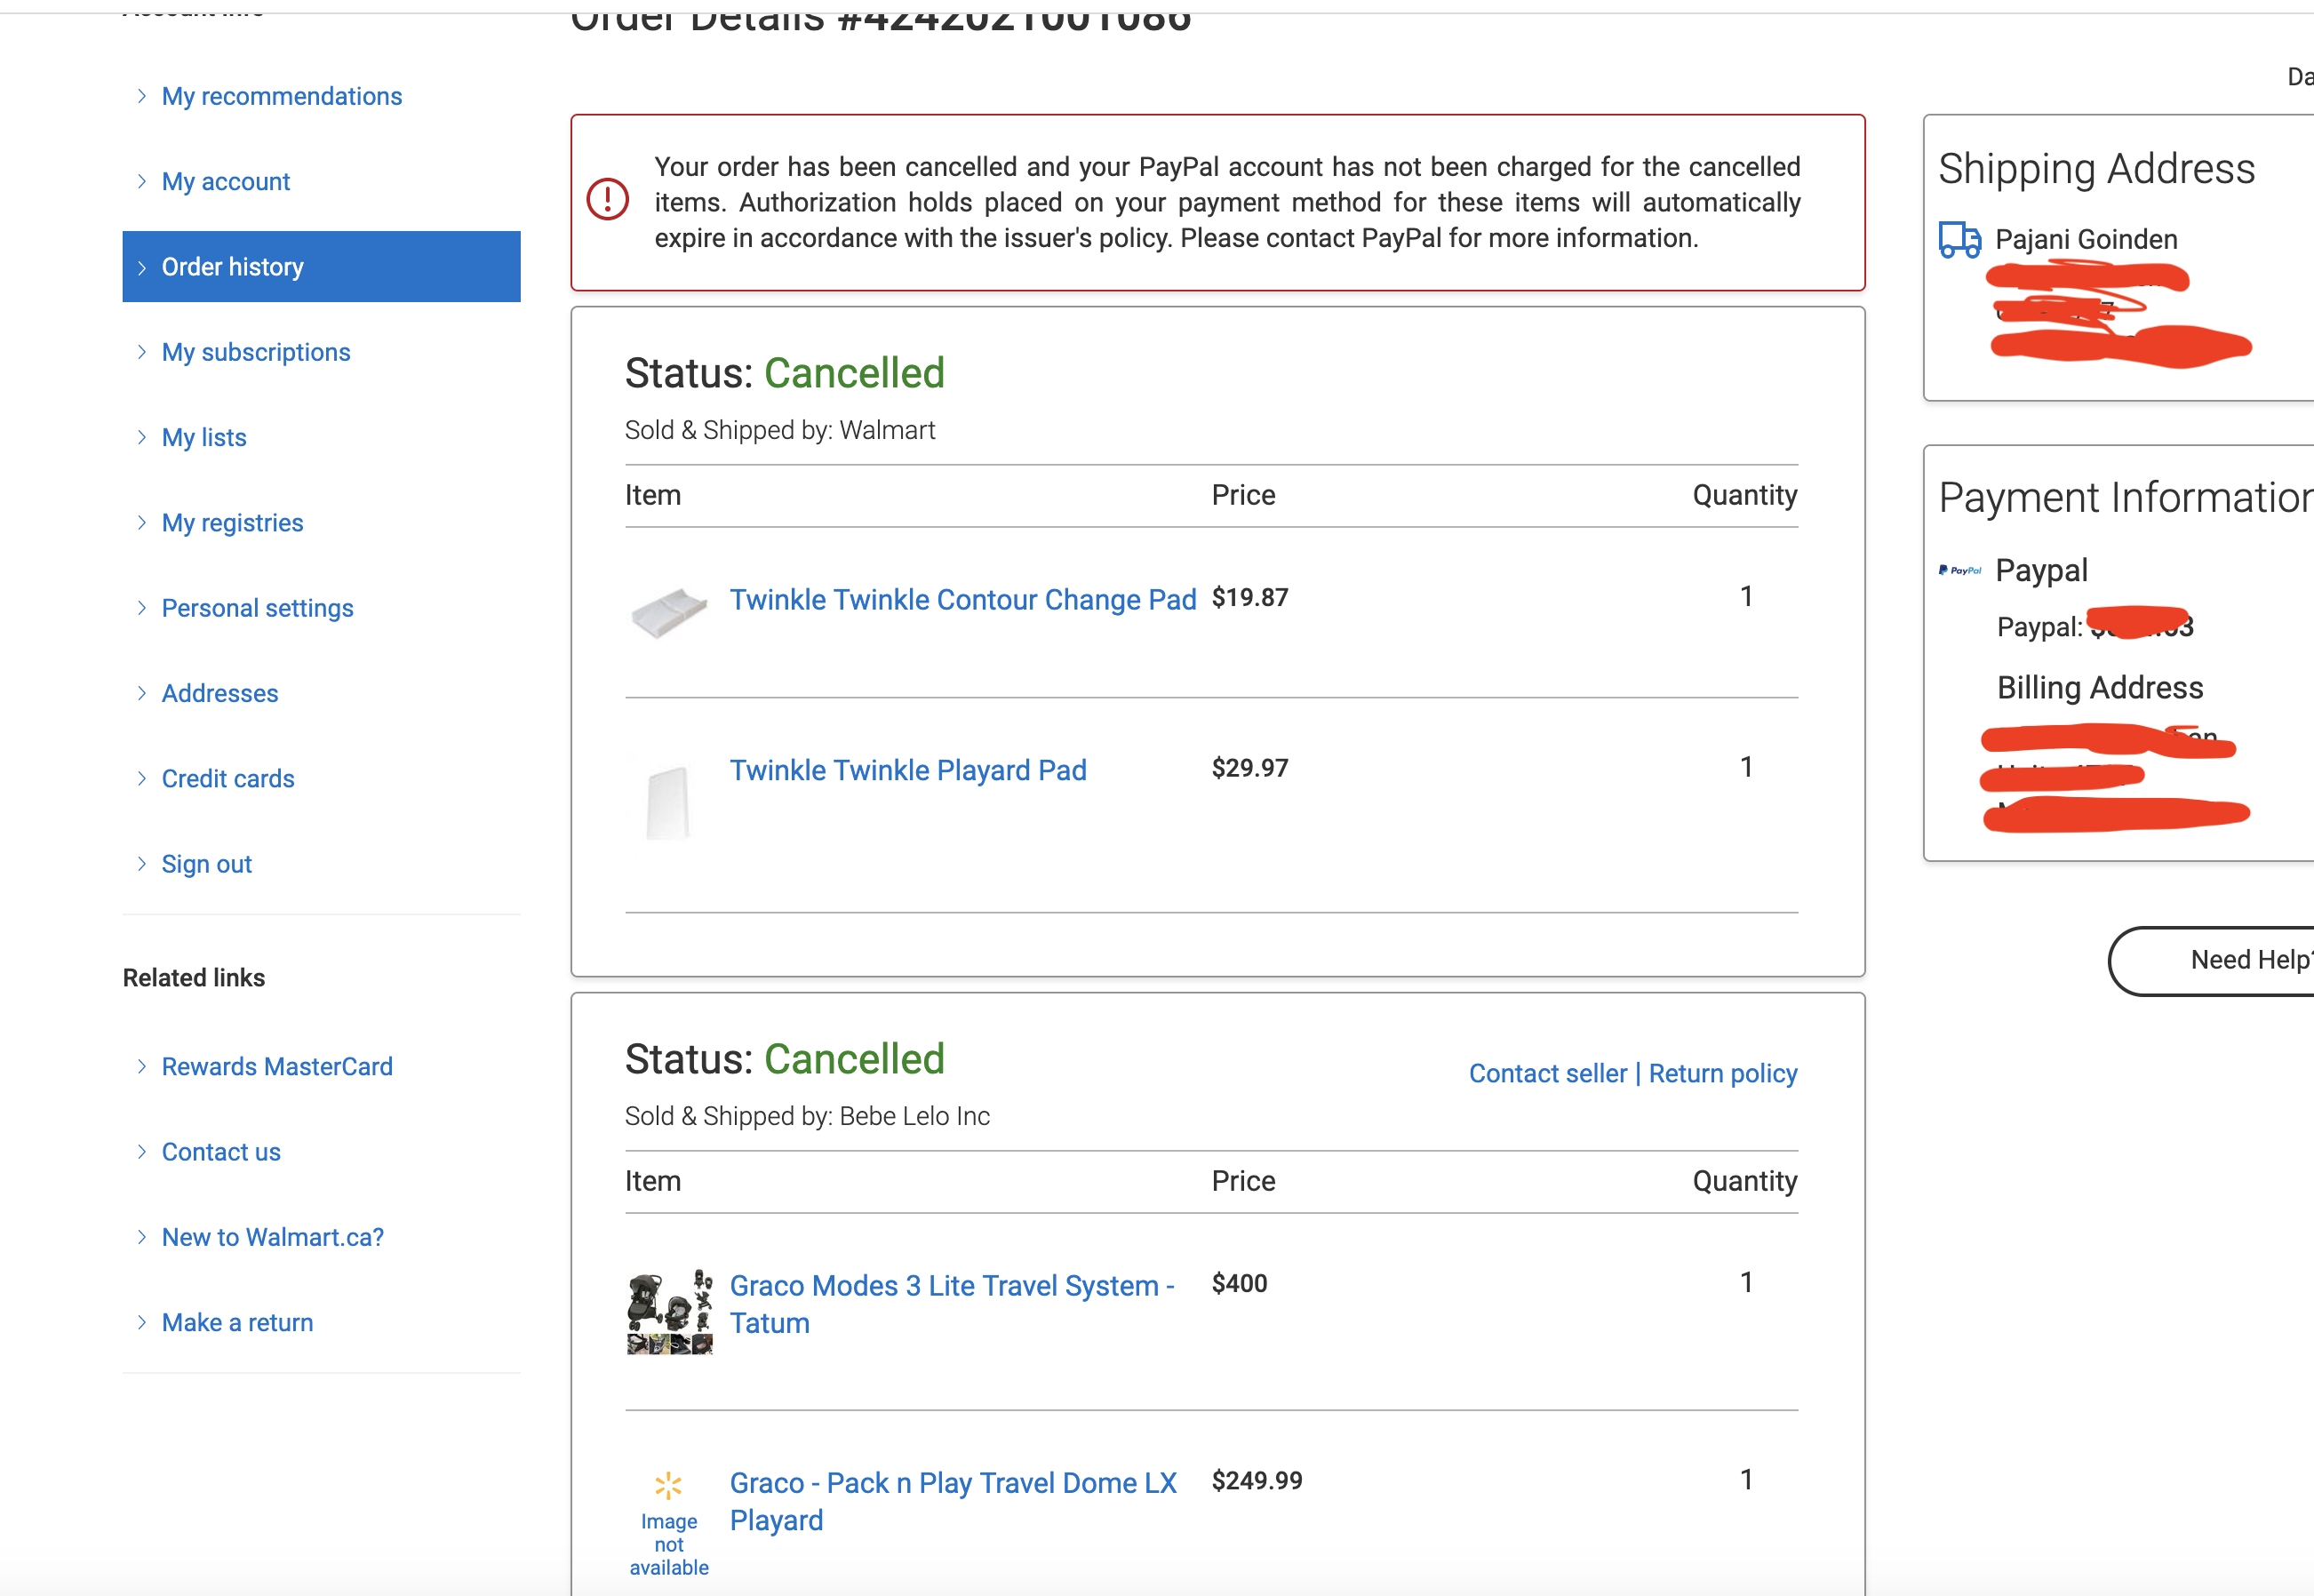Click the PayPal logo under Payment Information
The width and height of the screenshot is (2314, 1596).
pos(1960,570)
